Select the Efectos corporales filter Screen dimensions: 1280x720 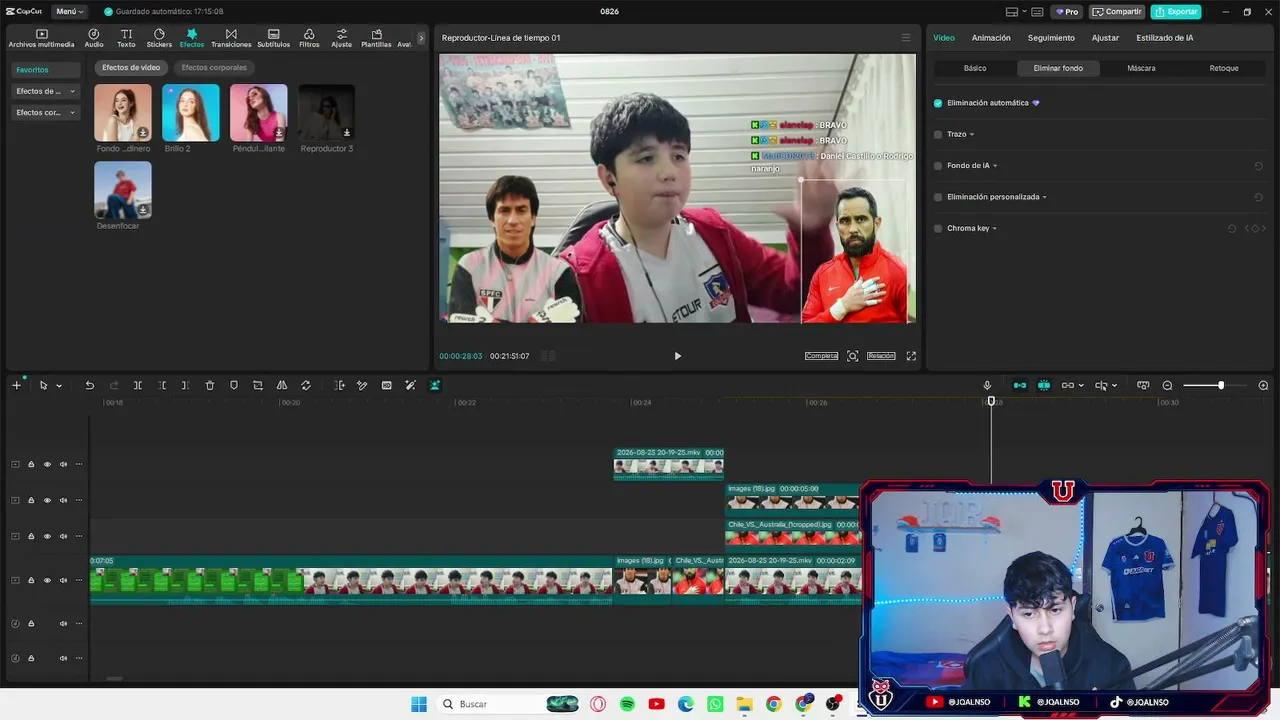point(214,68)
